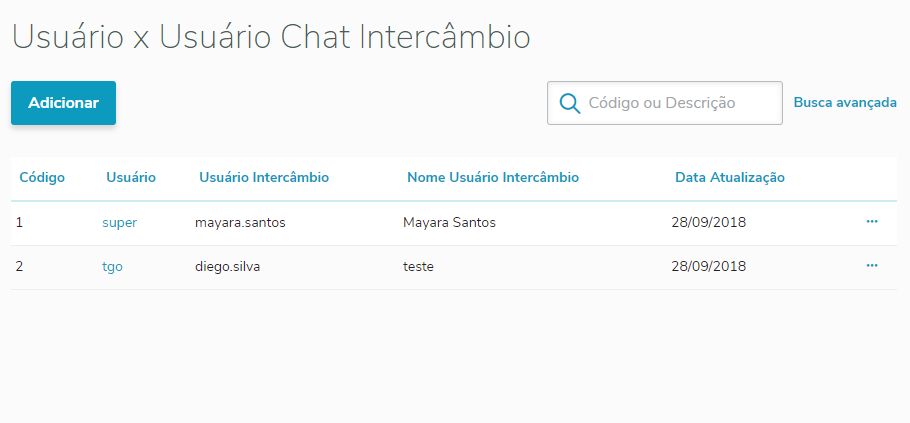The height and width of the screenshot is (423, 910).
Task: Click the Adicionar button
Action: tap(63, 103)
